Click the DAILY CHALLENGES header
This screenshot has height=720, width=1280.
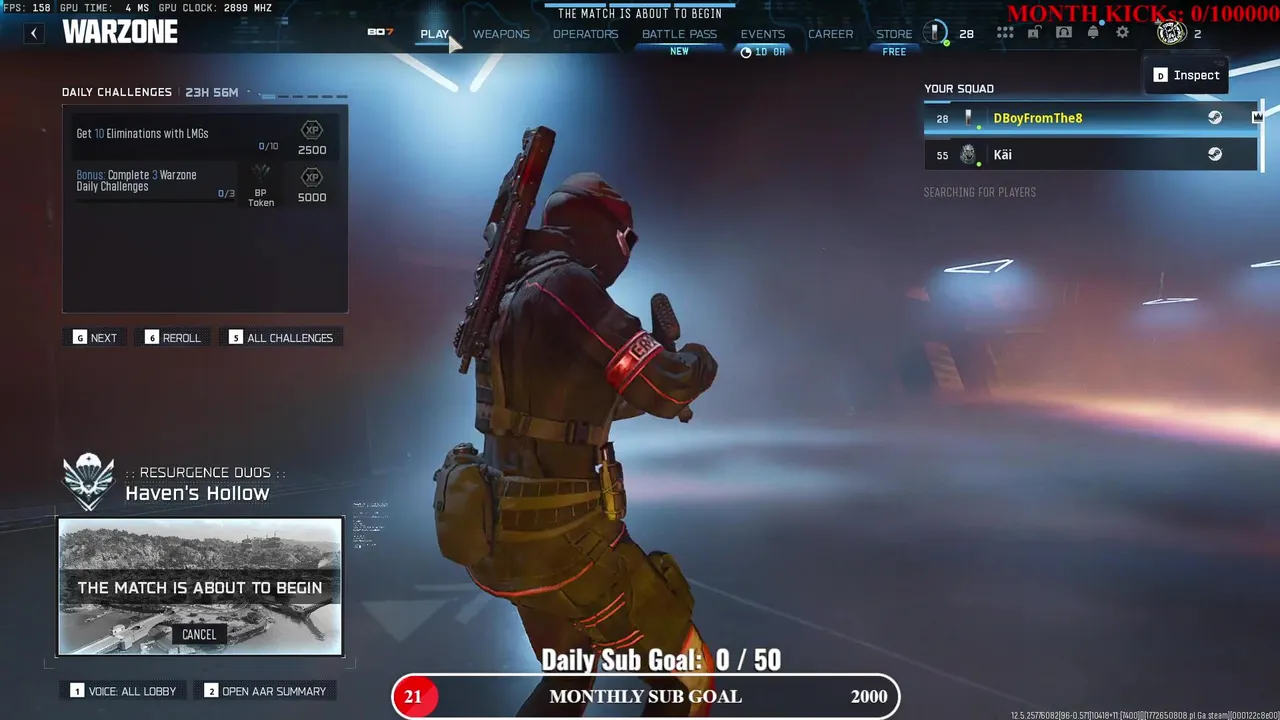(x=117, y=92)
